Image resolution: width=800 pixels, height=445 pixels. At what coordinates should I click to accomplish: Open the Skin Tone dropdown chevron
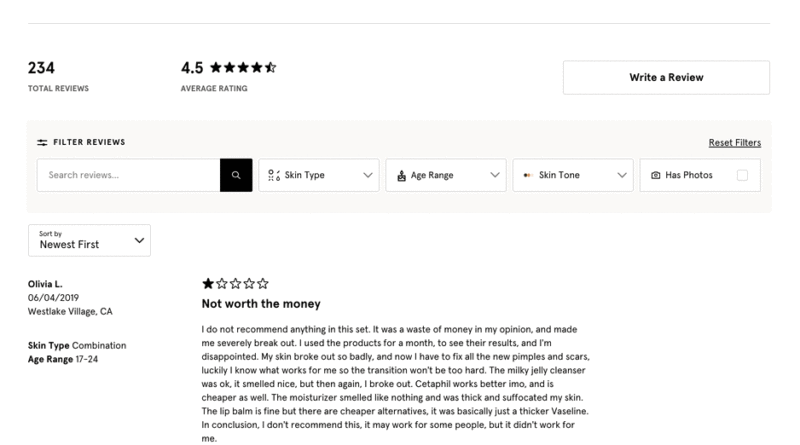tap(621, 175)
